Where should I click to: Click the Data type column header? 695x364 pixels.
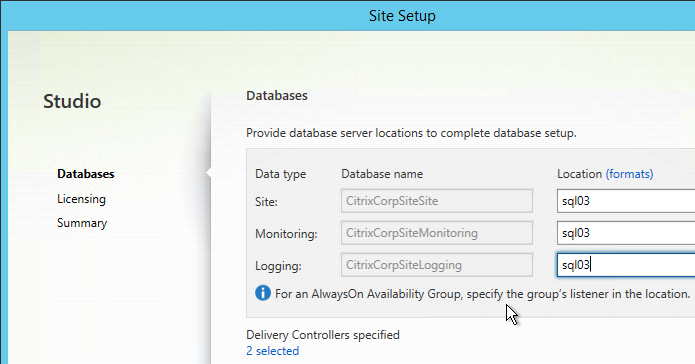click(281, 174)
